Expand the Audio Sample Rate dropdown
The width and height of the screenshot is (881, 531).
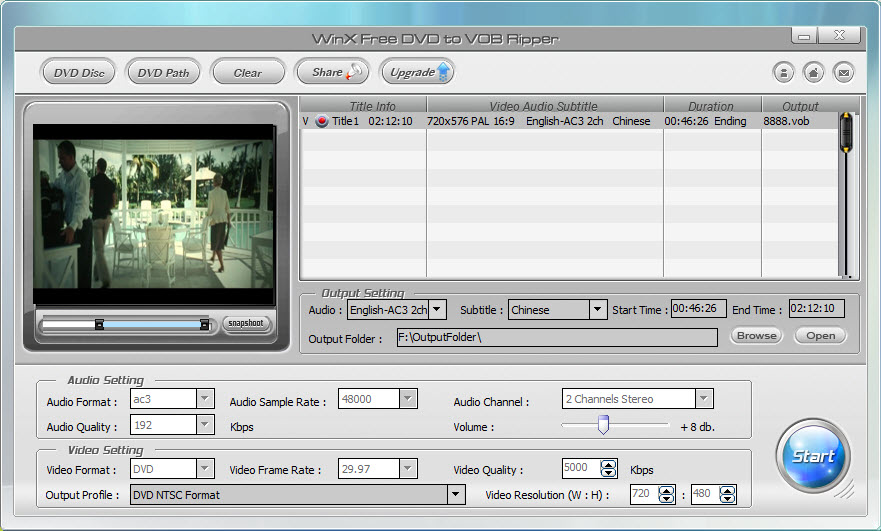pyautogui.click(x=408, y=399)
